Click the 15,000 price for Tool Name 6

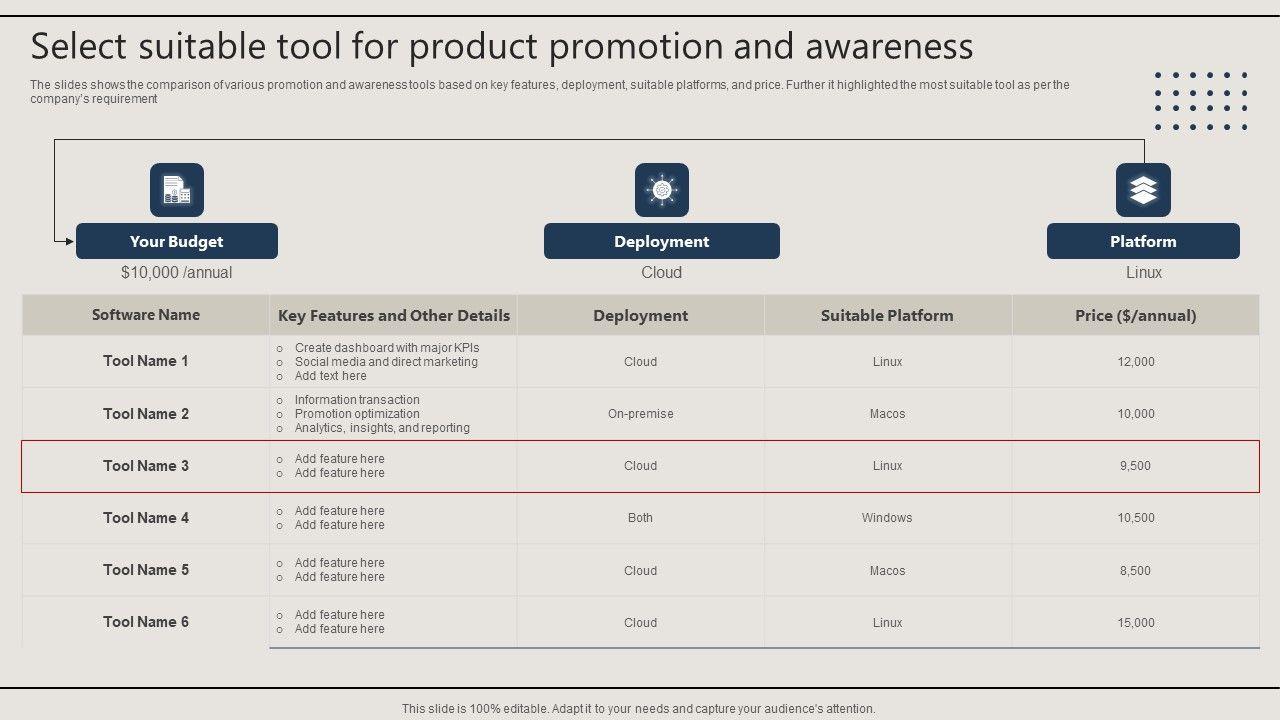coord(1135,622)
